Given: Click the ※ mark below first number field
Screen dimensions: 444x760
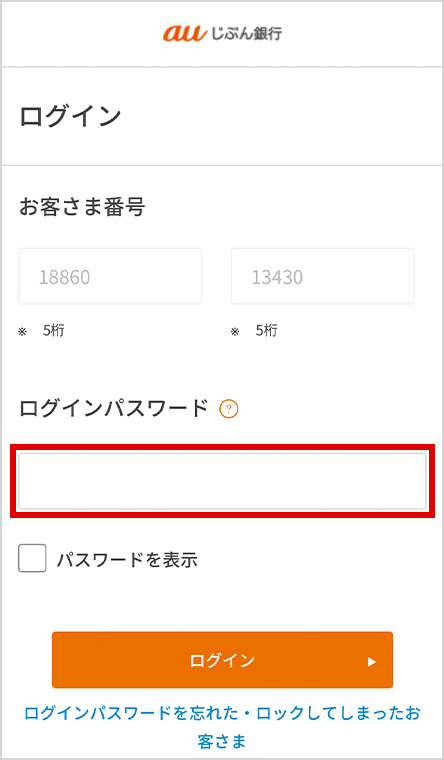Looking at the screenshot, I should click(x=22, y=332).
